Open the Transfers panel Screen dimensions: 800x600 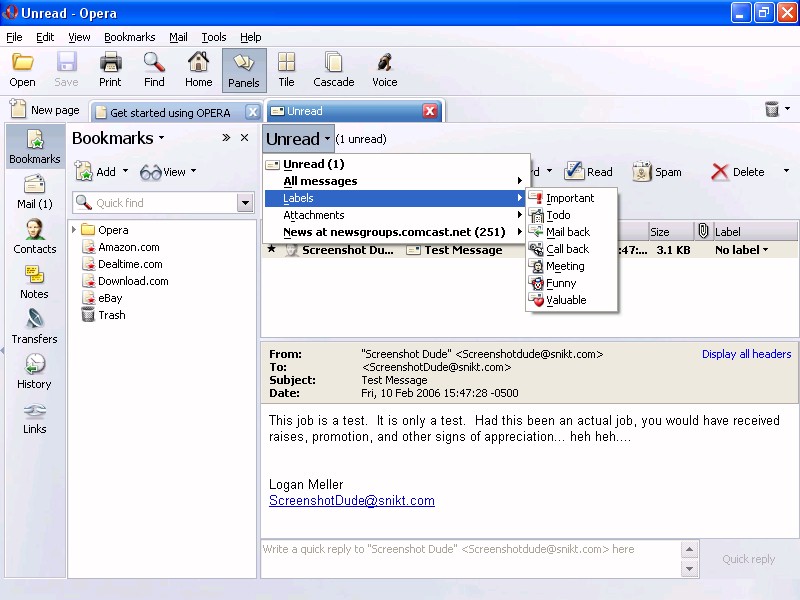(x=34, y=327)
